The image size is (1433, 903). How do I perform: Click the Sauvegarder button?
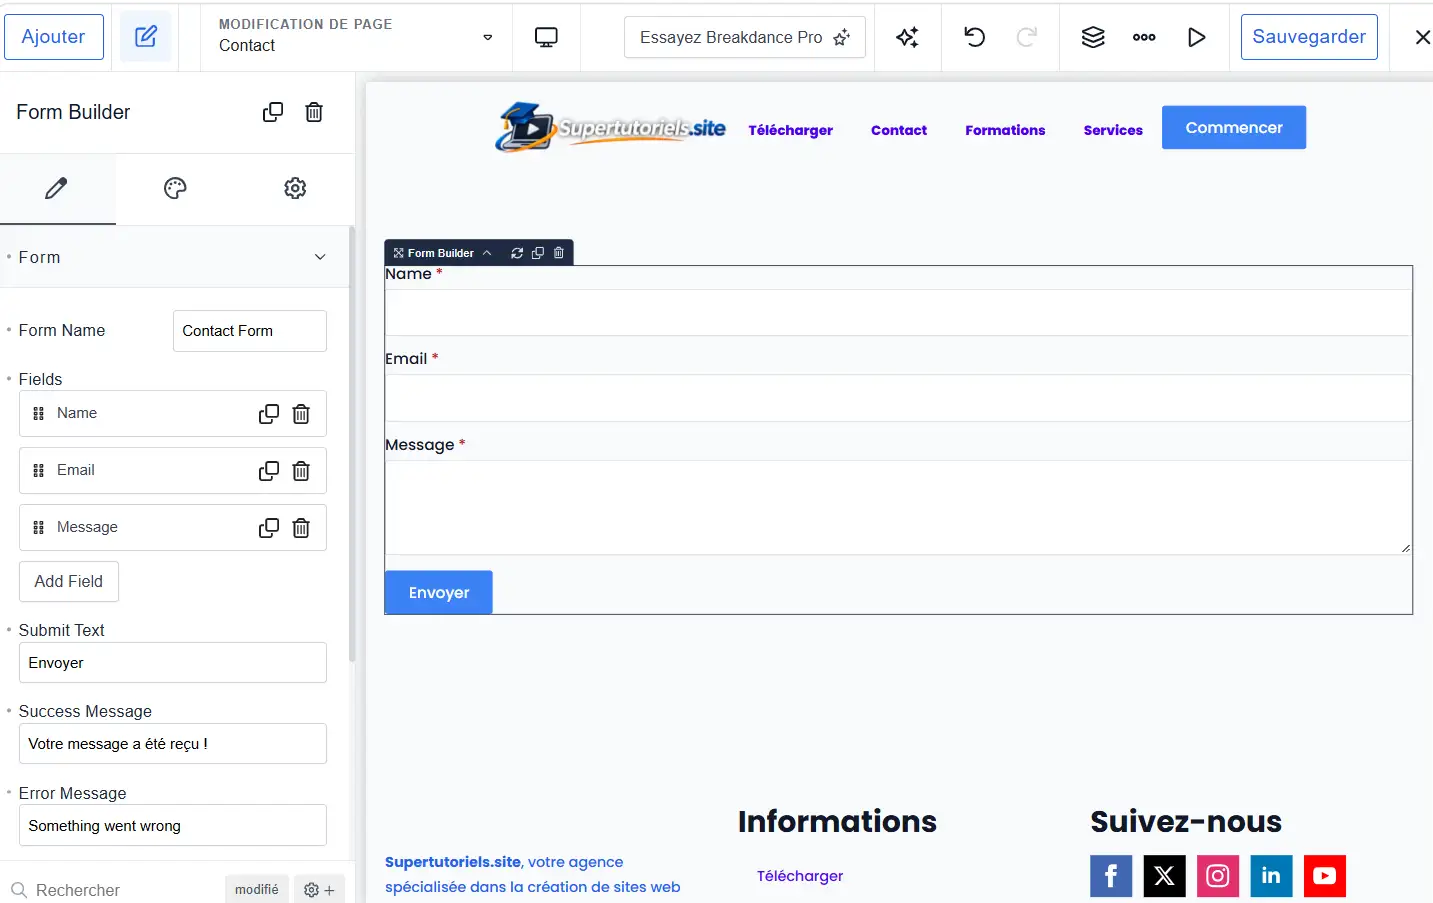(x=1309, y=37)
